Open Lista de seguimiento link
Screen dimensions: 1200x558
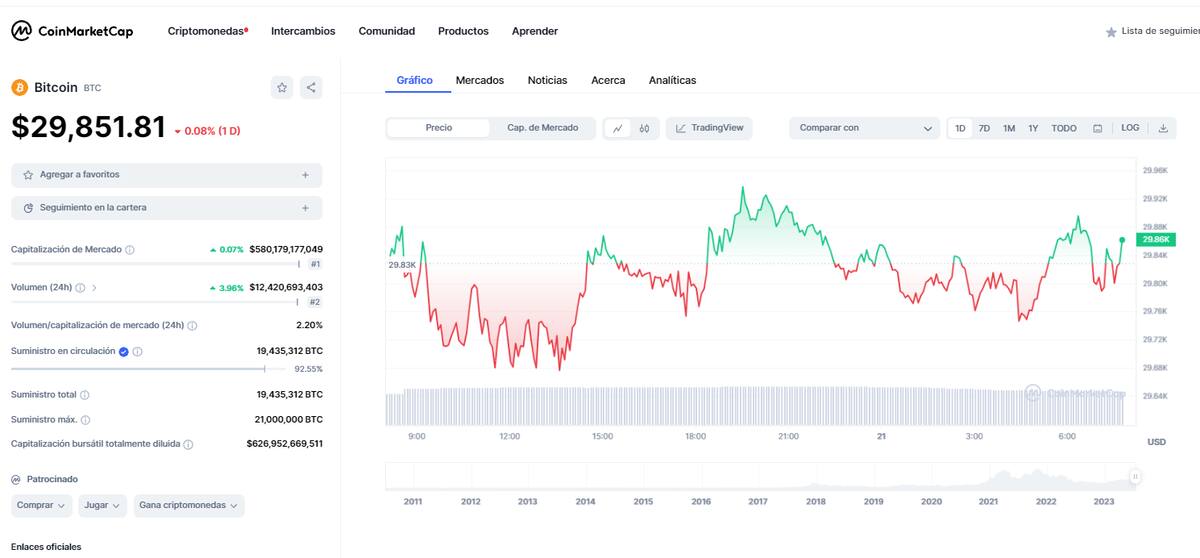pyautogui.click(x=1152, y=31)
